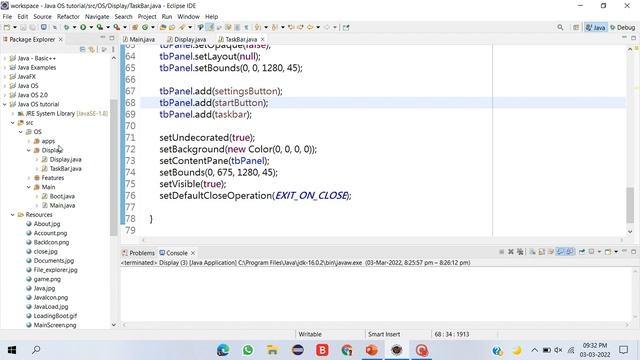Close the TaskBar.java editor tab
The height and width of the screenshot is (360, 640).
click(x=262, y=40)
